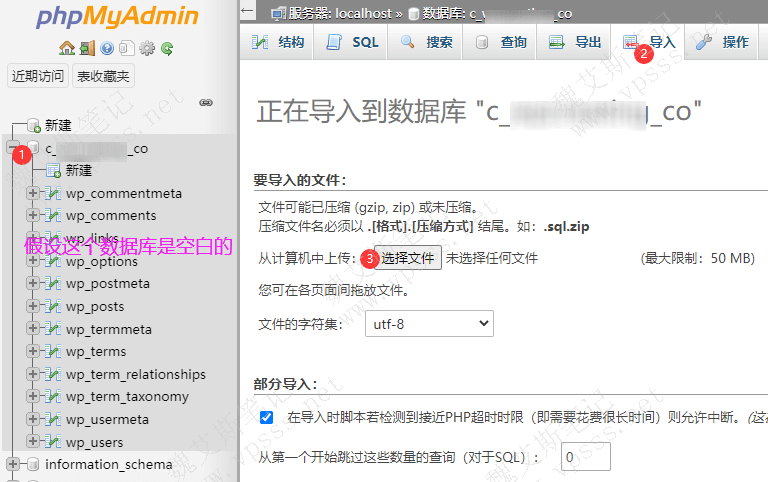This screenshot has width=768, height=482.
Task: Expand the wp_commentmeta tree node
Action: tap(33, 193)
